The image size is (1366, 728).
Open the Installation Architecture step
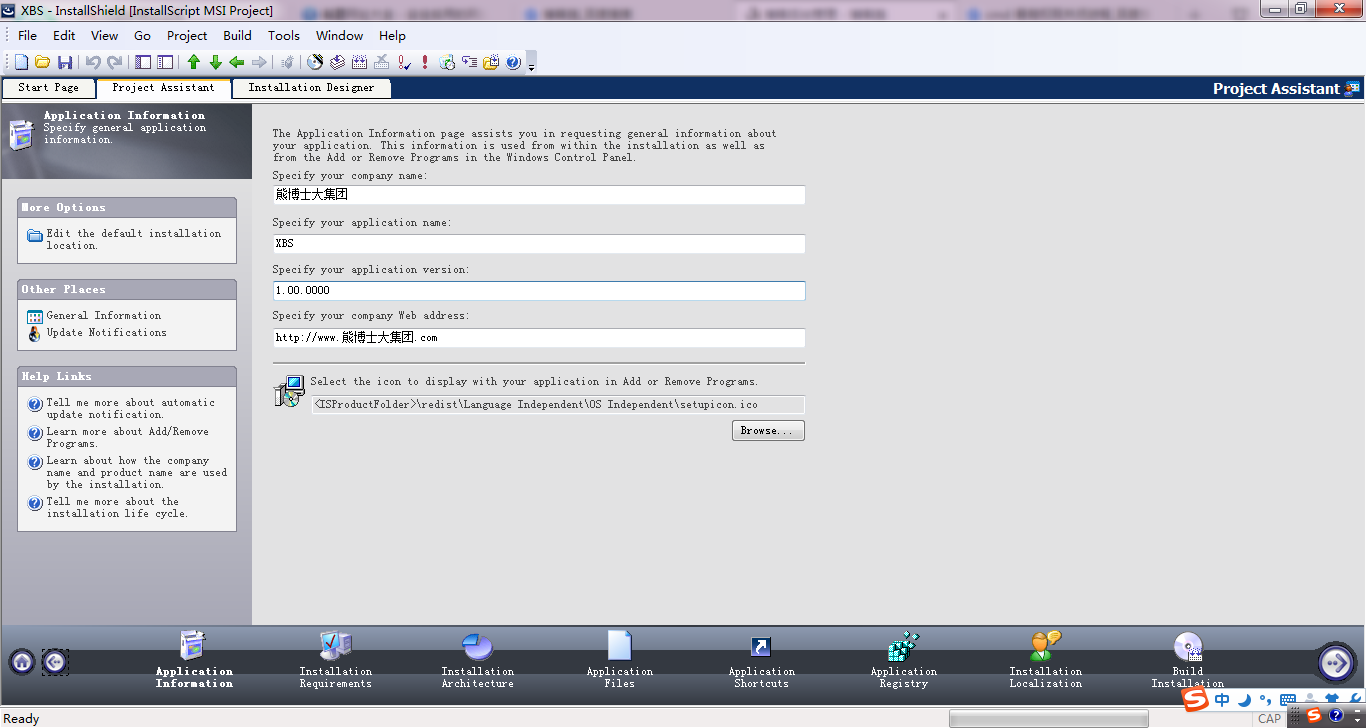478,660
